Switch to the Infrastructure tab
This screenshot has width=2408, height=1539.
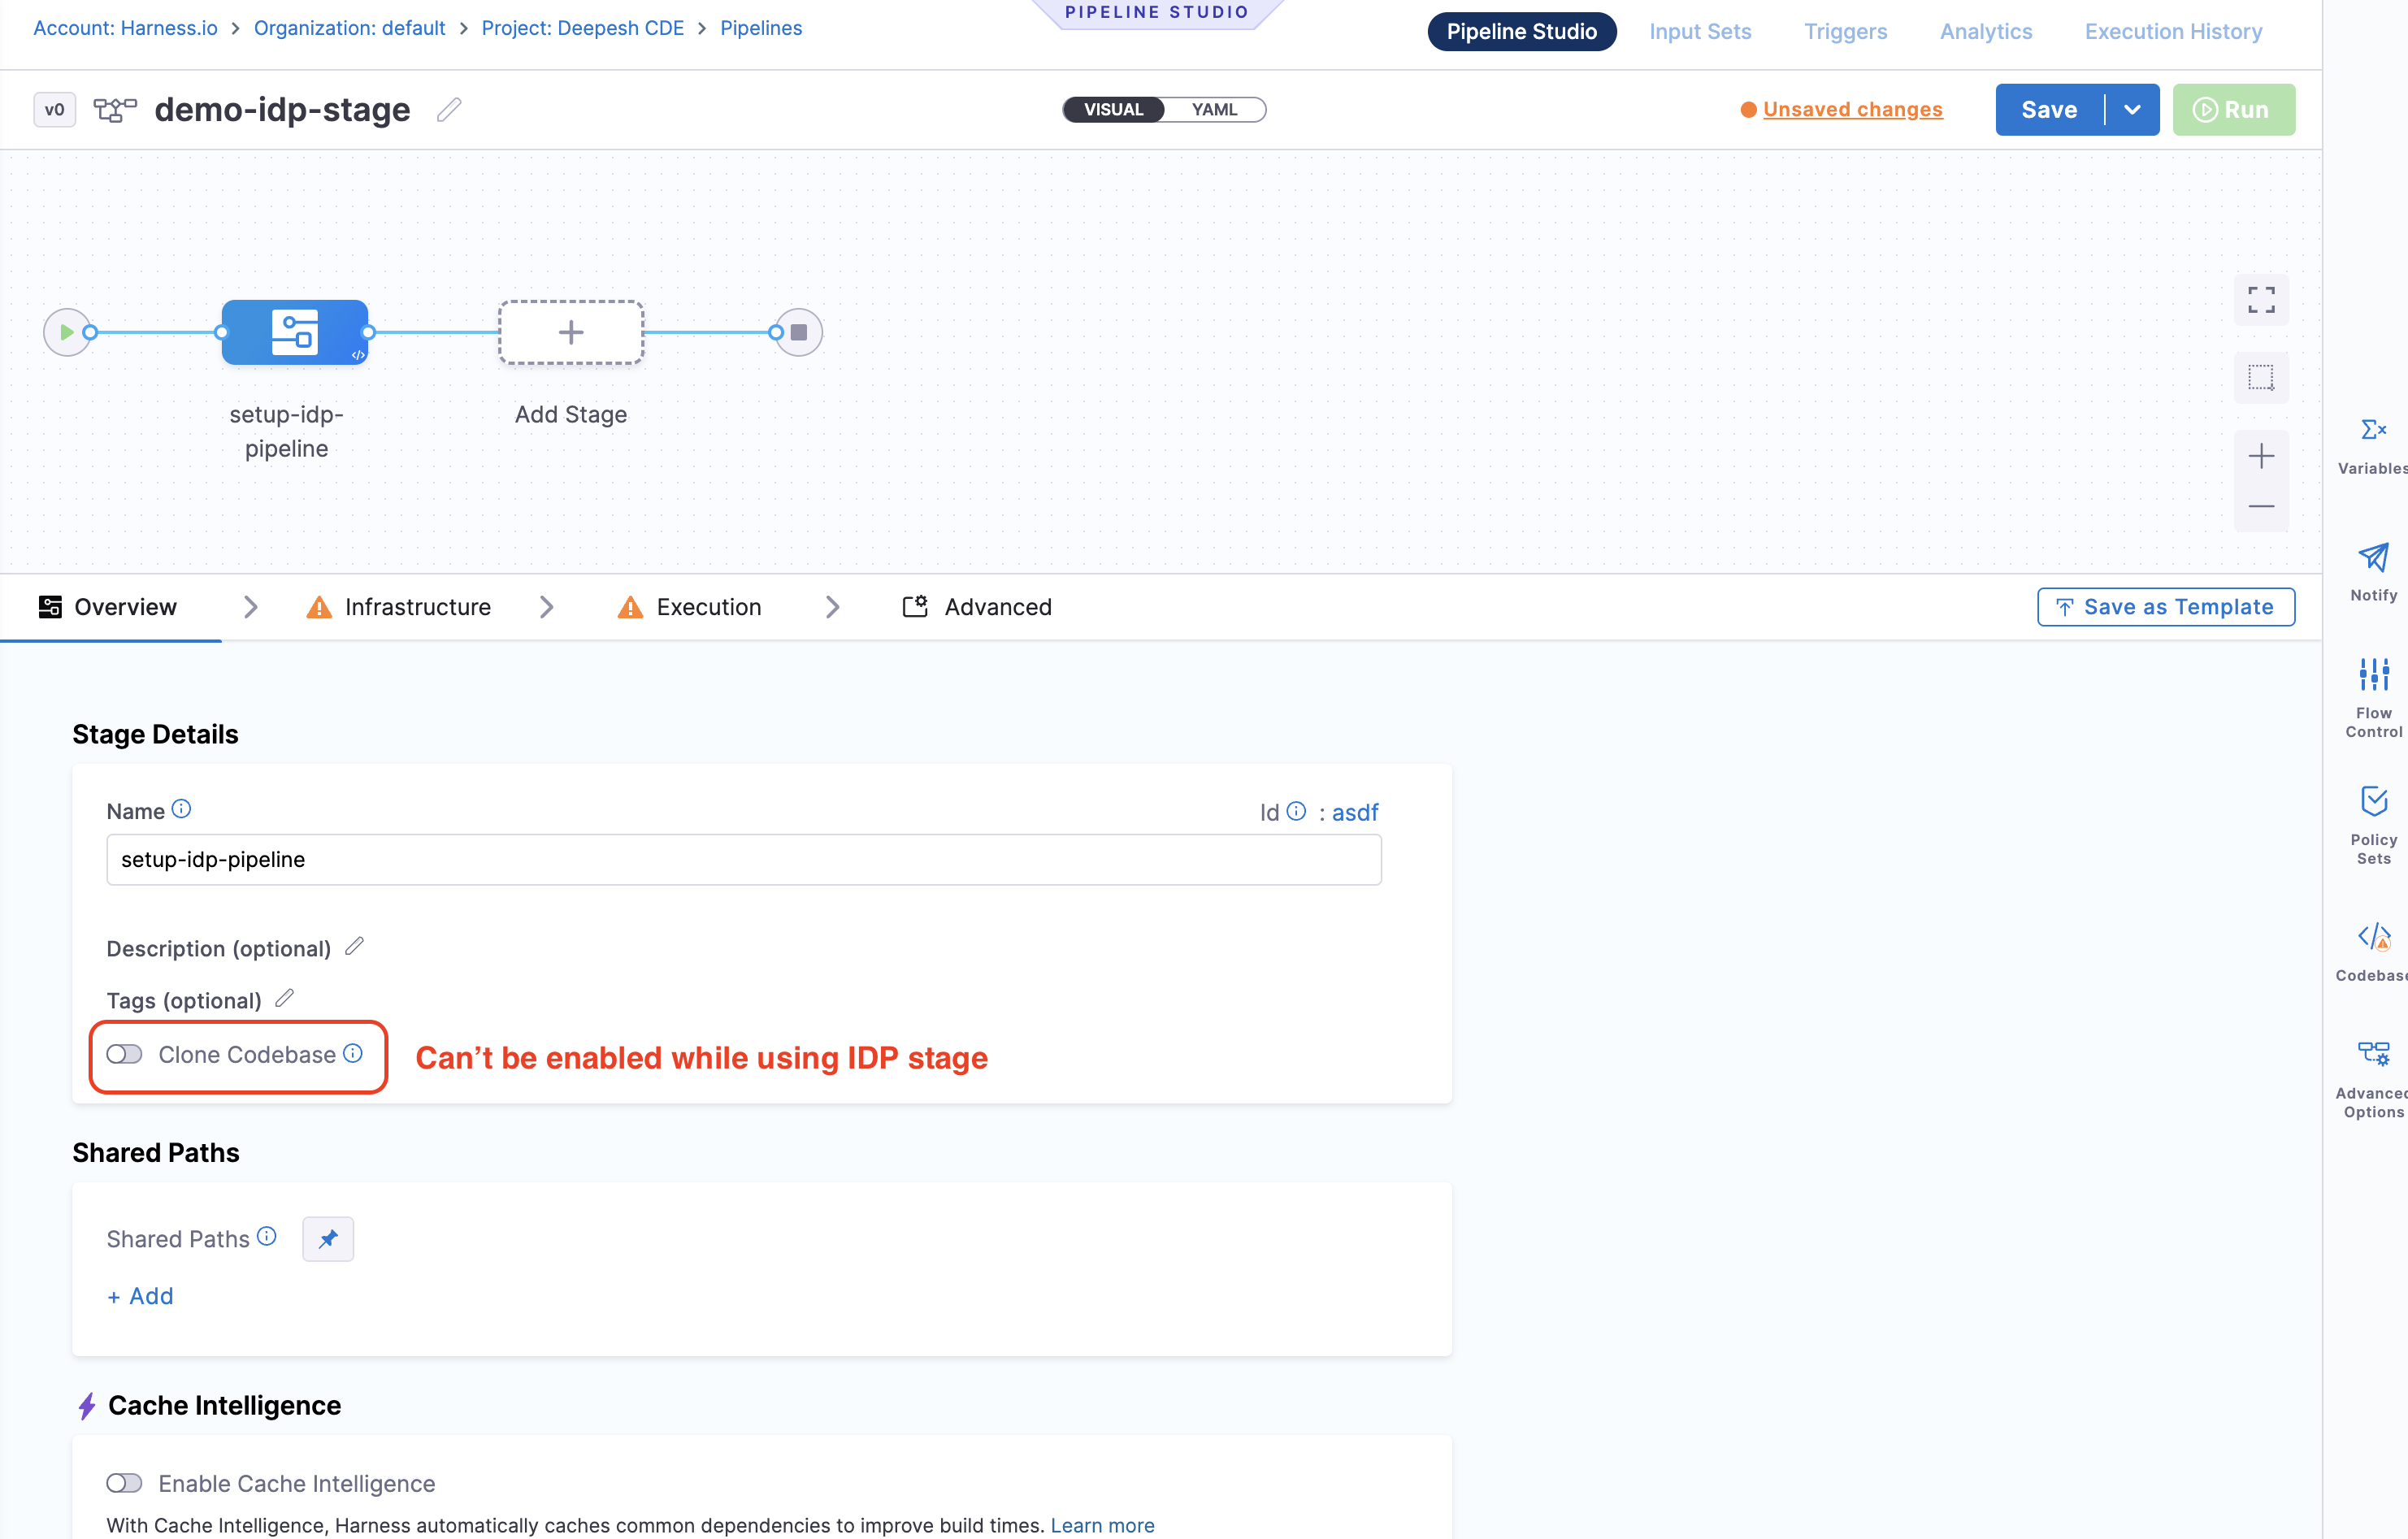(417, 607)
